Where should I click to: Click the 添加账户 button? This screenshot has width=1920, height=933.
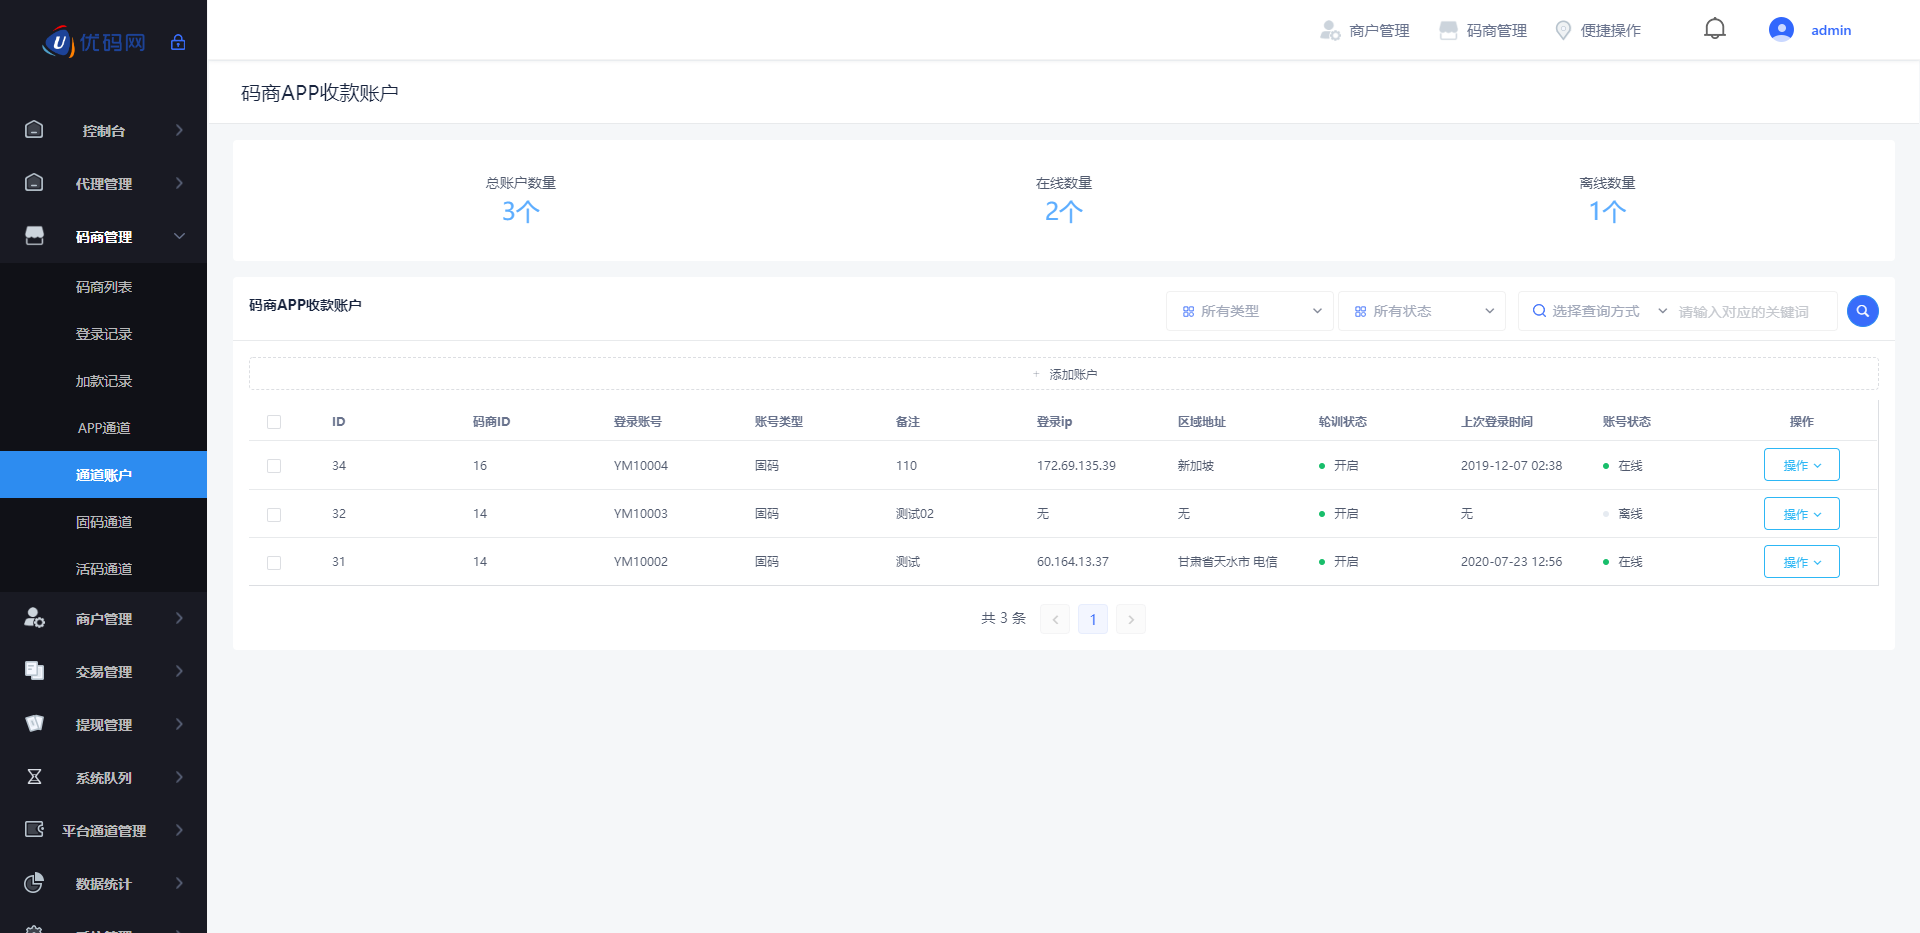[x=1063, y=374]
